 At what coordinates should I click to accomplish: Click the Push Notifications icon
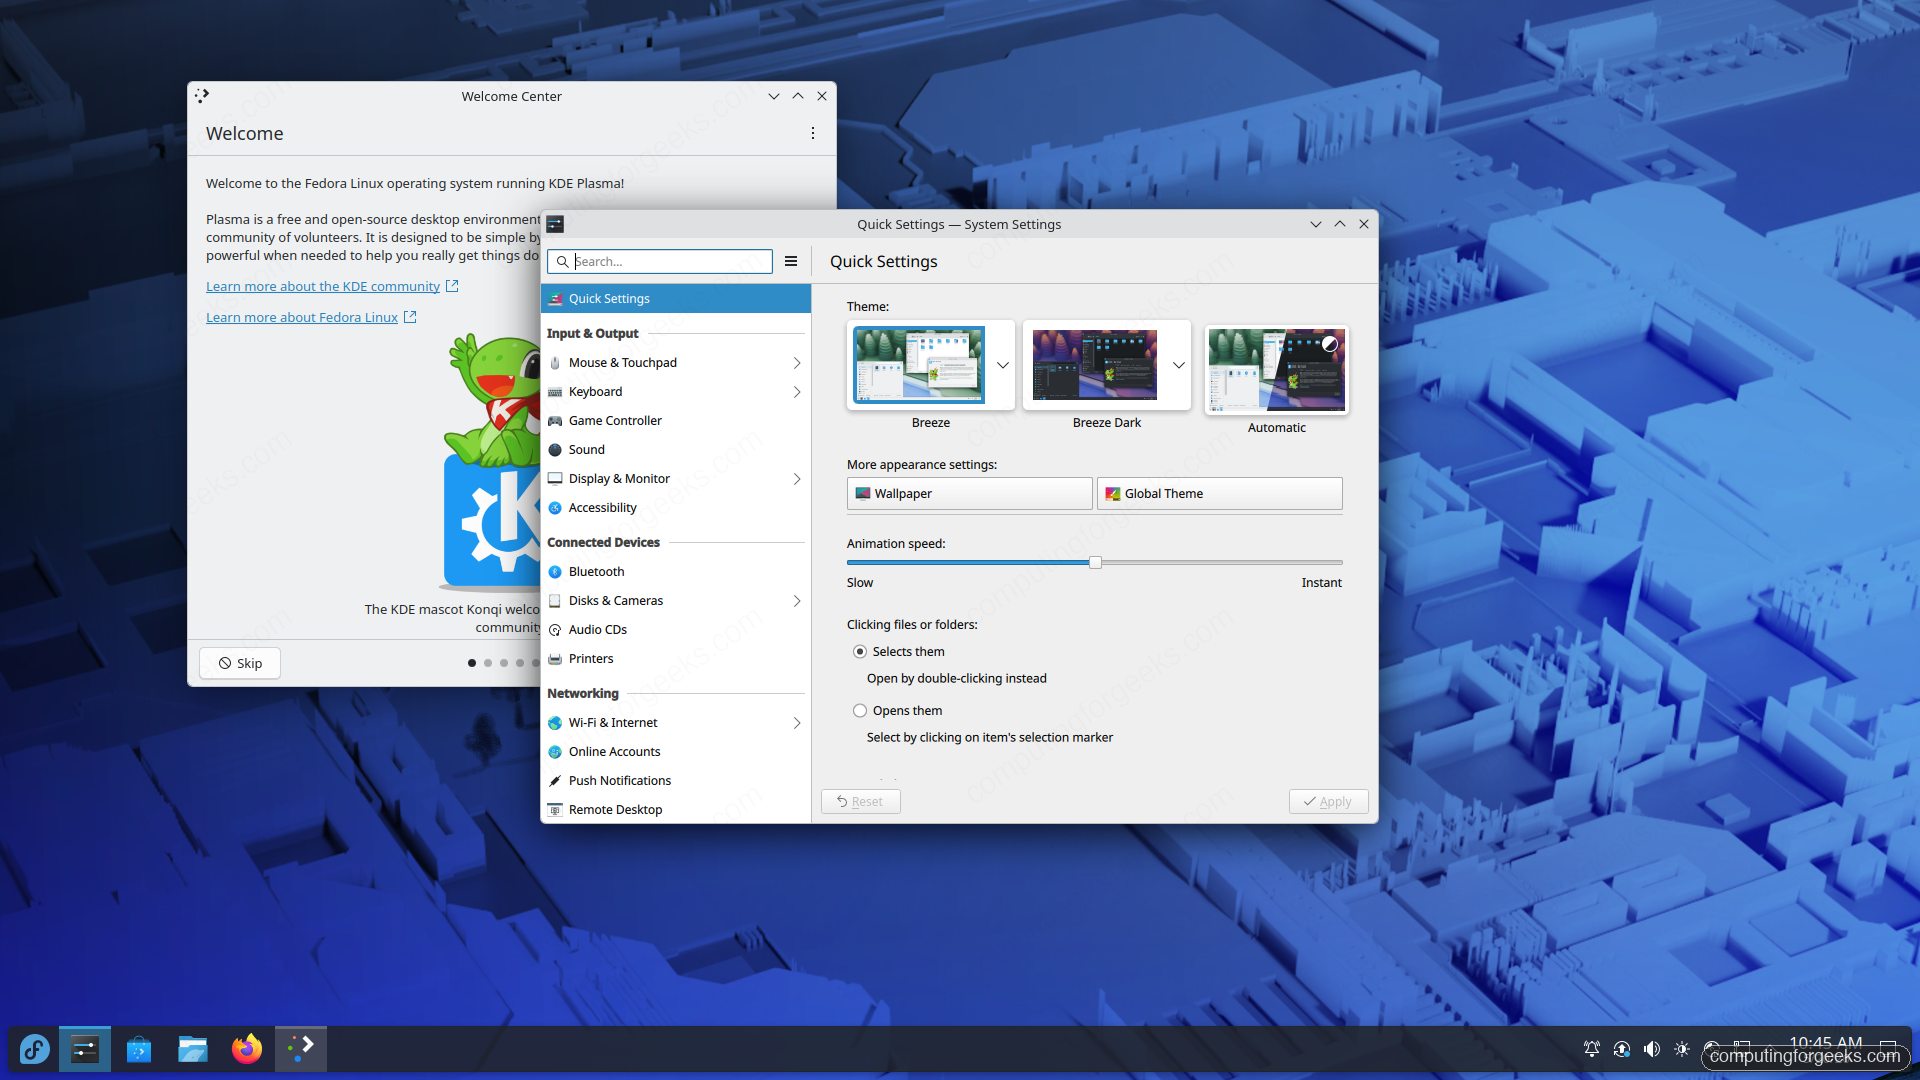[555, 781]
